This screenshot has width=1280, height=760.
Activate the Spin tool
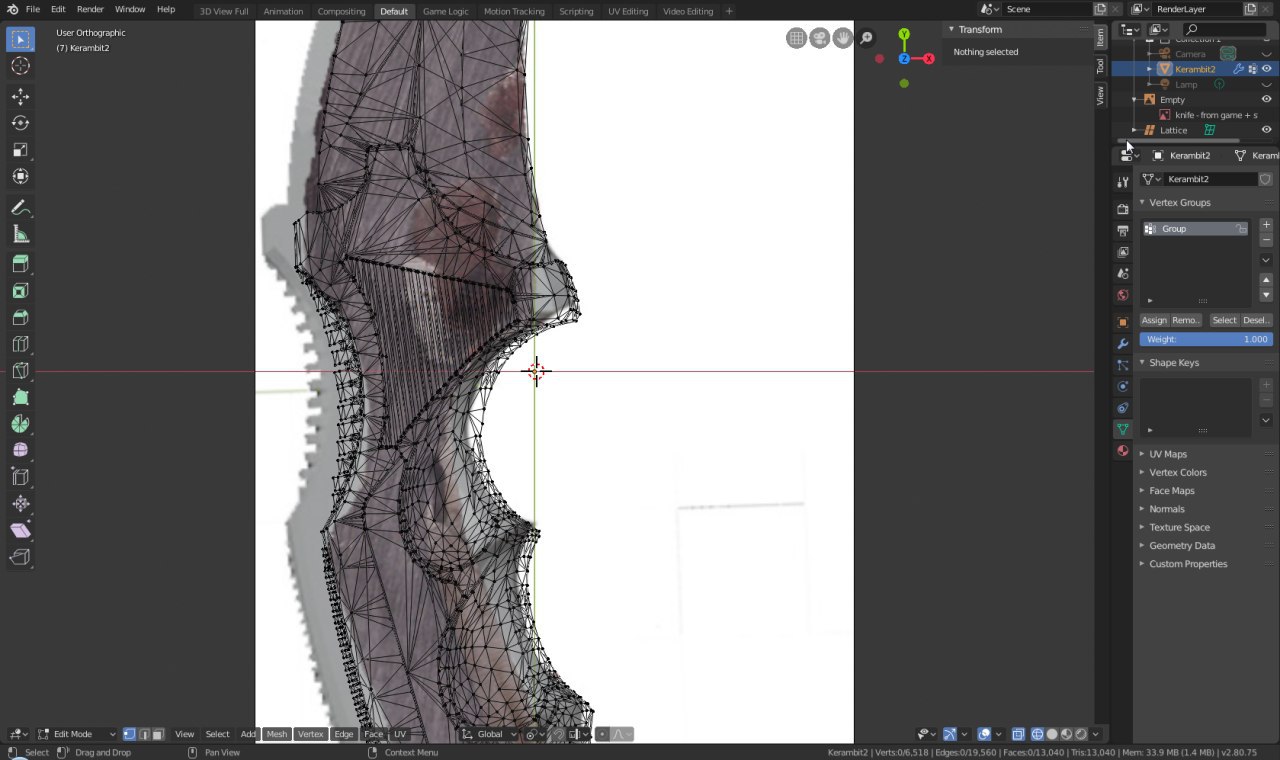pos(20,424)
